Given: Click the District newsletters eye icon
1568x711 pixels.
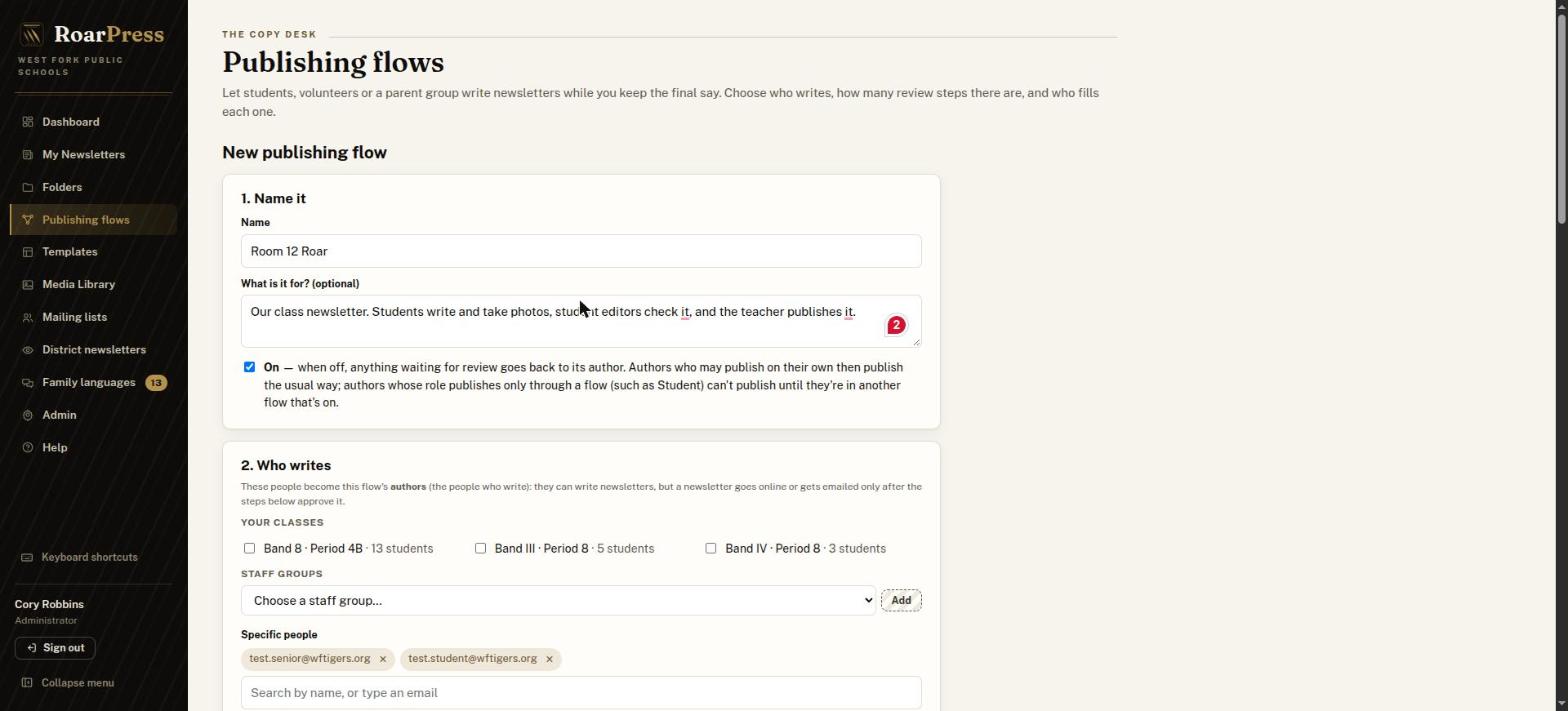Looking at the screenshot, I should coord(28,350).
